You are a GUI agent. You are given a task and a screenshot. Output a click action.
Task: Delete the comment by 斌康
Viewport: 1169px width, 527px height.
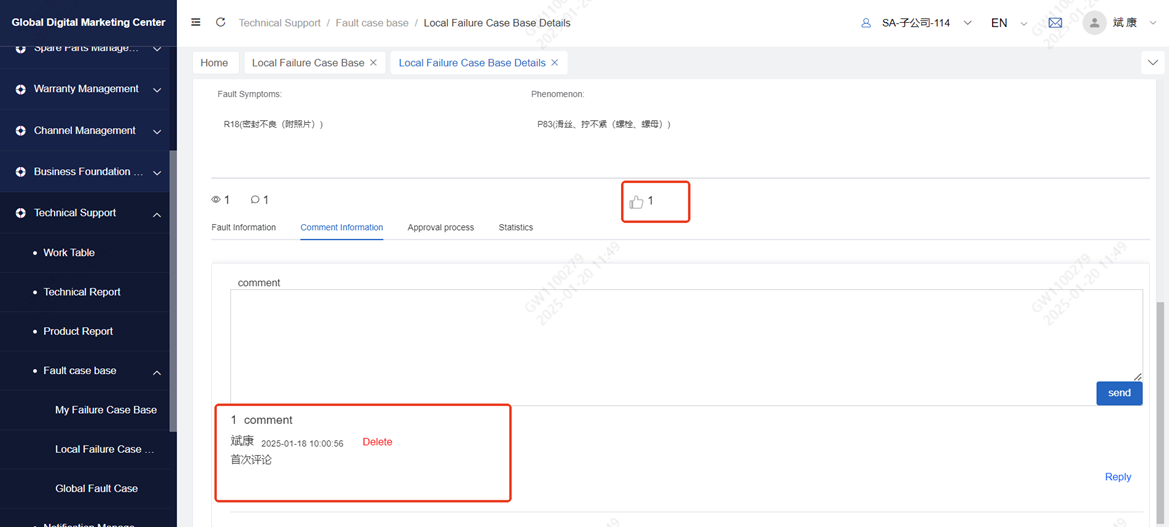click(x=377, y=442)
